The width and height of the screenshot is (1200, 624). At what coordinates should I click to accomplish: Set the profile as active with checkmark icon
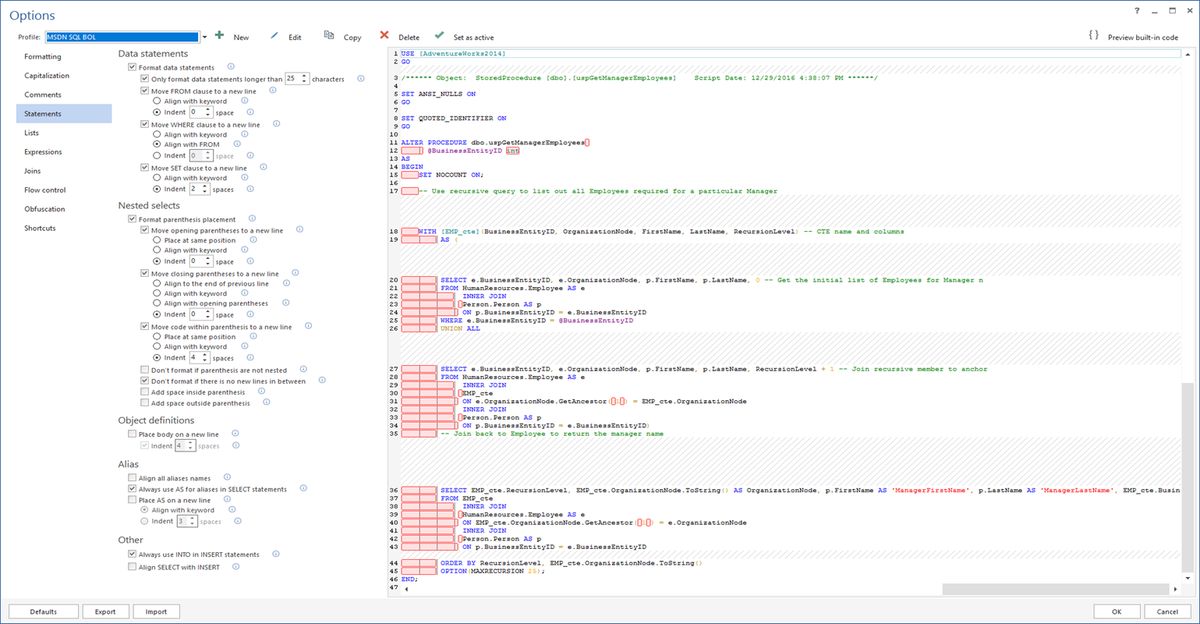click(x=439, y=35)
